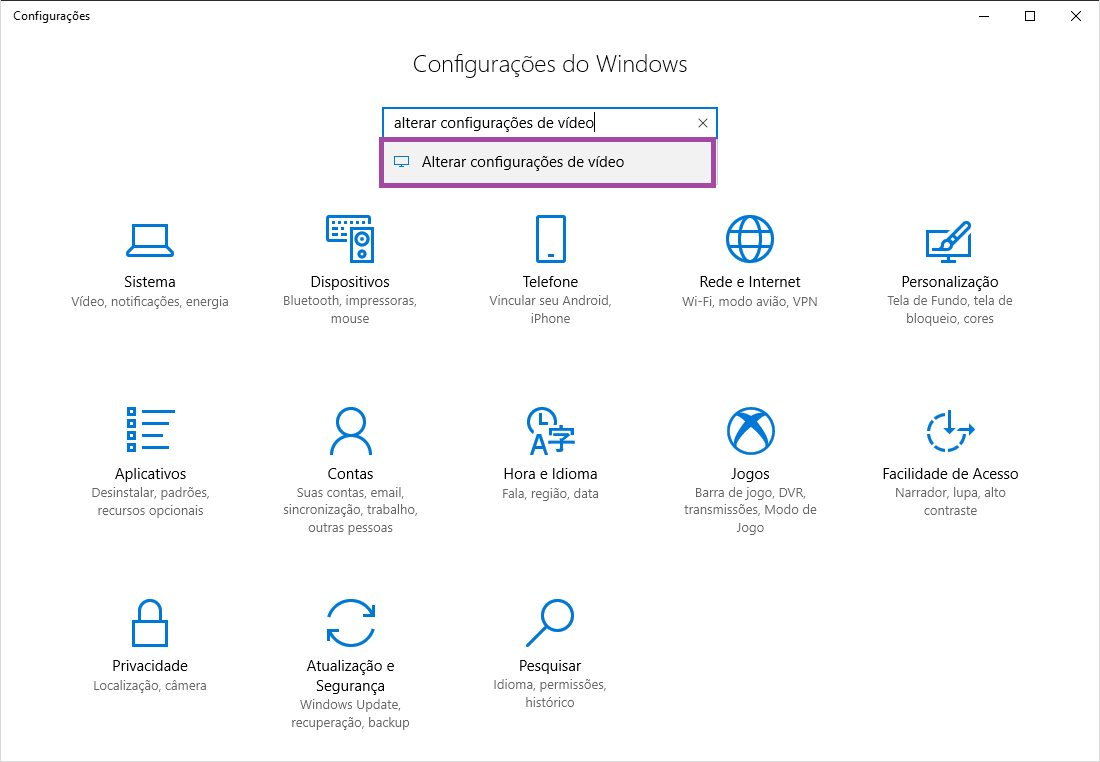1100x762 pixels.
Task: Click 'Desinstalar, padrões, recursos opcionais' text
Action: tap(150, 502)
